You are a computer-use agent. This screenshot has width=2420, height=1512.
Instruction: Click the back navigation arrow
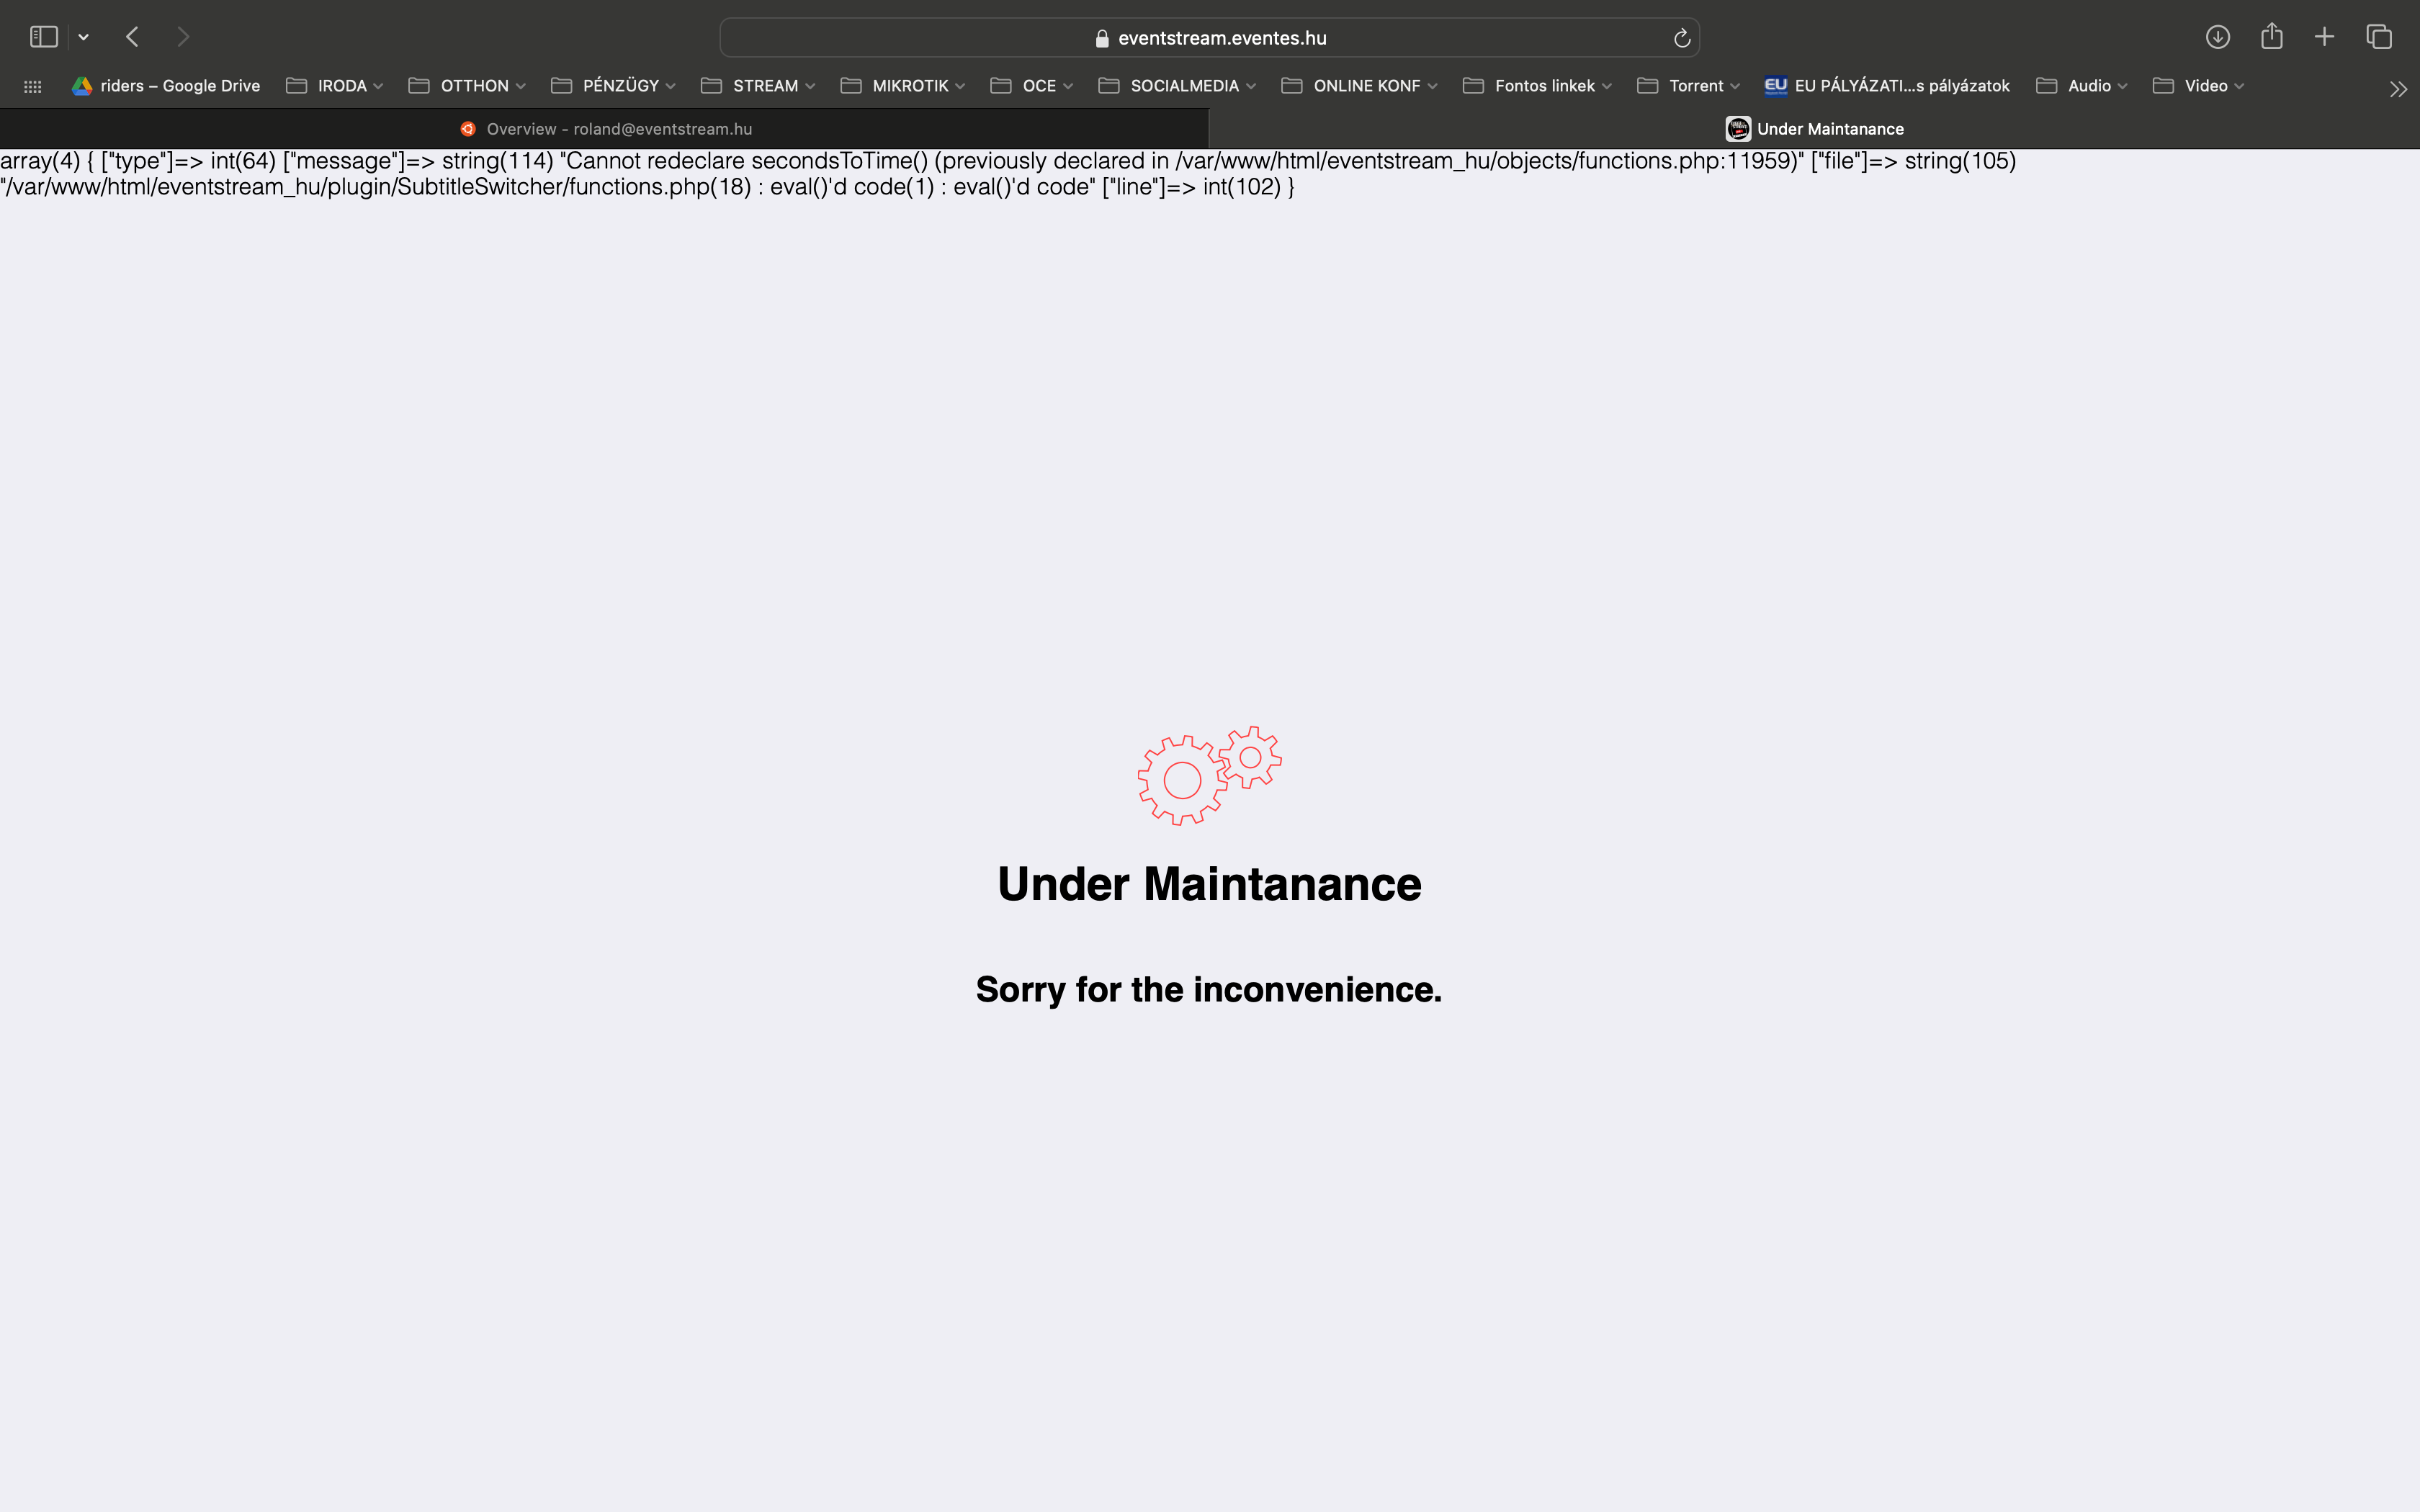pyautogui.click(x=132, y=36)
